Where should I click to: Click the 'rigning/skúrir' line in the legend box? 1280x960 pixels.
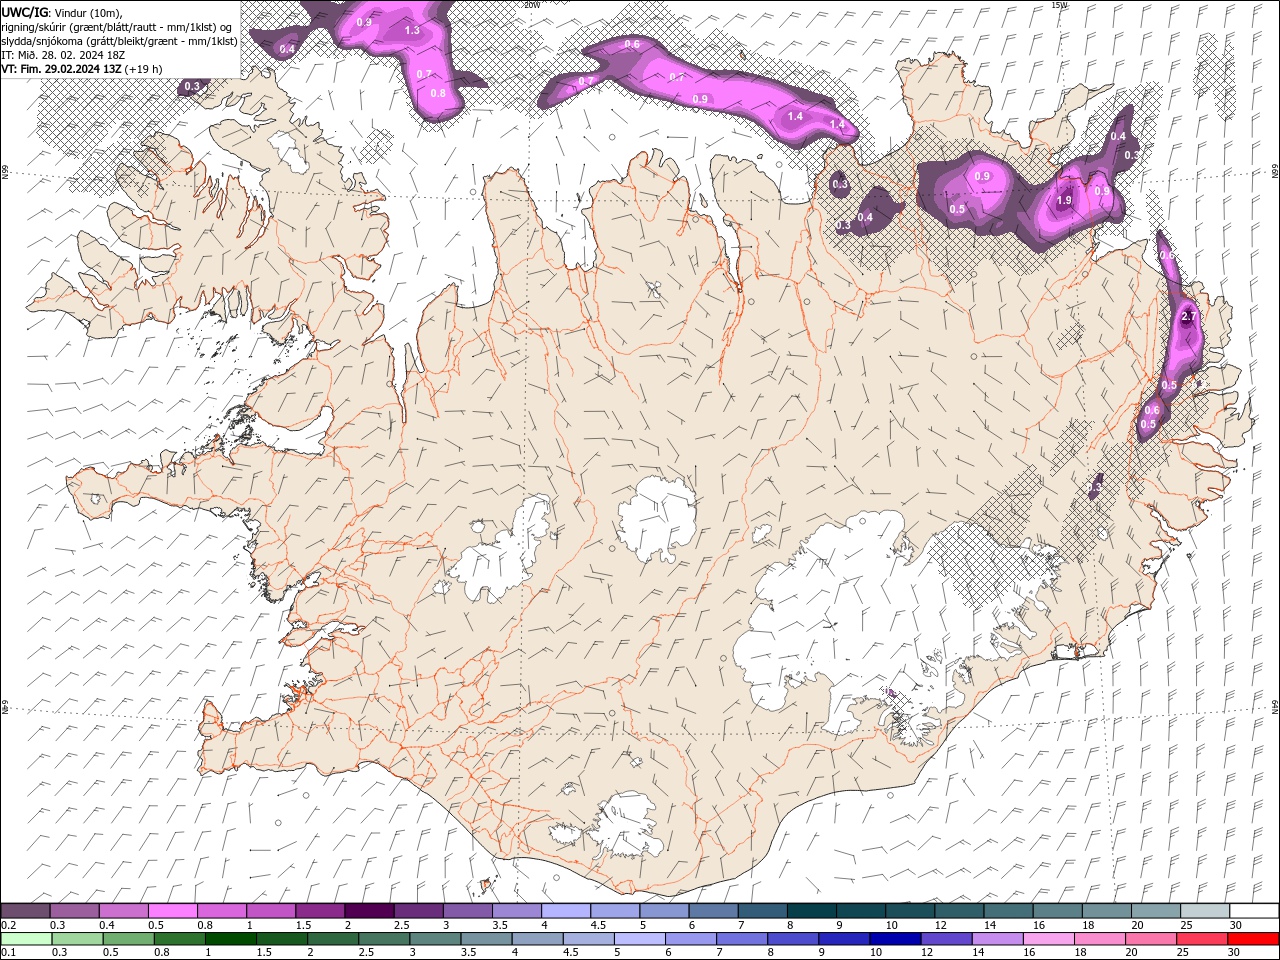tap(118, 27)
